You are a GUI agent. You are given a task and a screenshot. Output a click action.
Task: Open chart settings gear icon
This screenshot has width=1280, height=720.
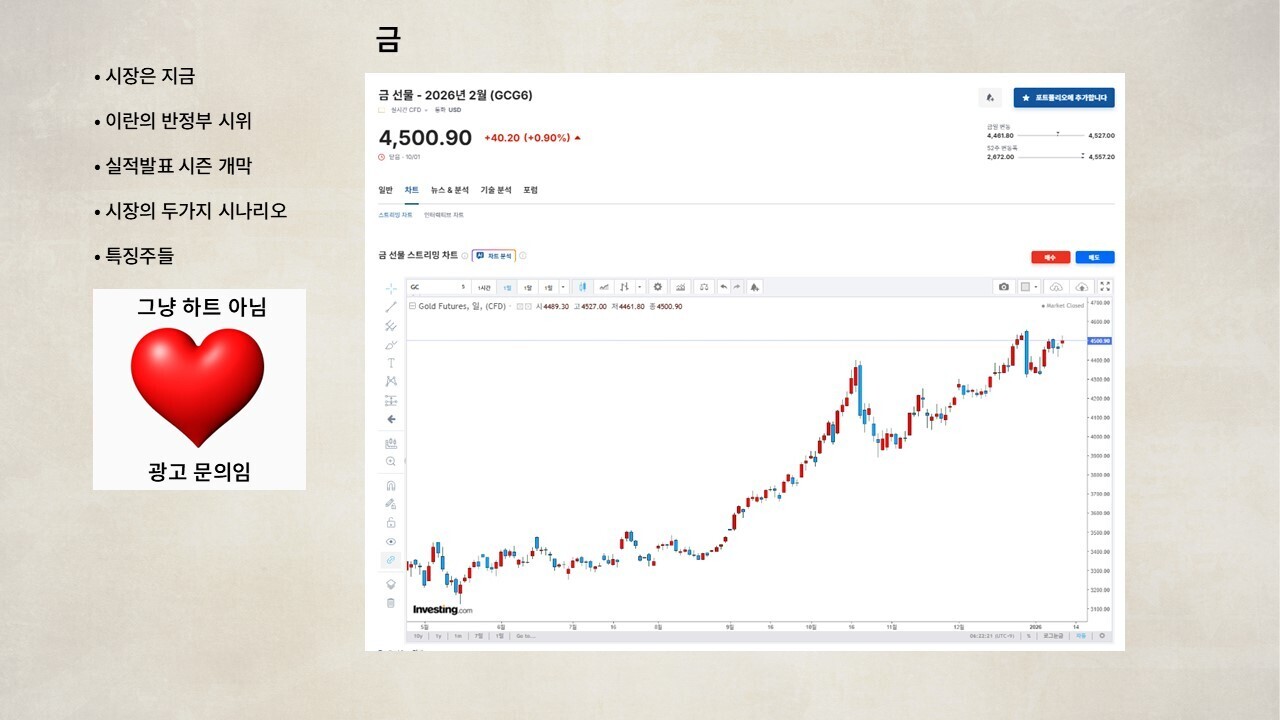coord(657,287)
